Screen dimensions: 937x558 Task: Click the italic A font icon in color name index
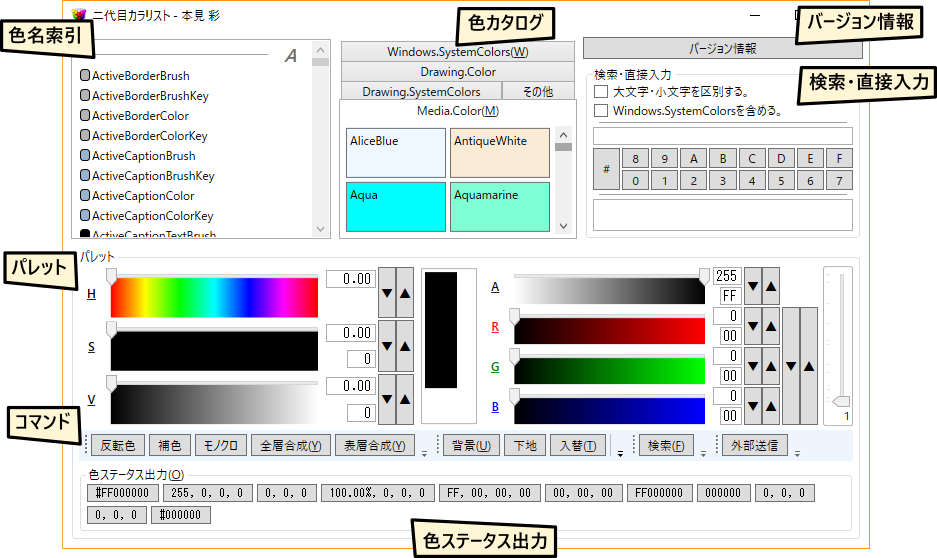coord(291,56)
